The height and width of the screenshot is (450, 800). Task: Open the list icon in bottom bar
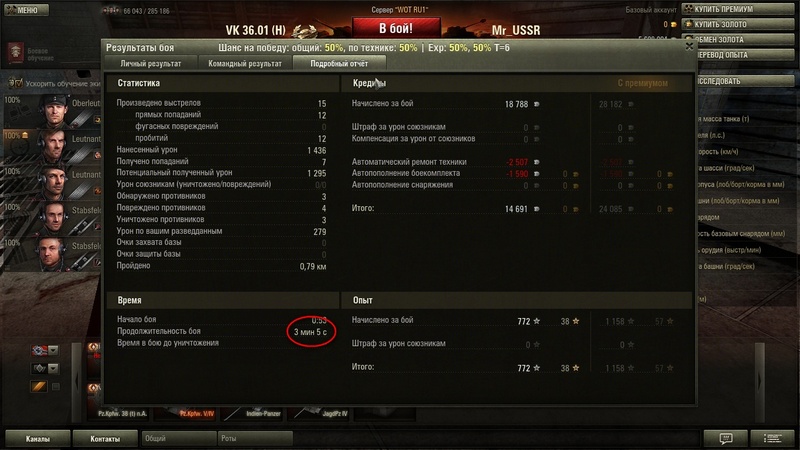pyautogui.click(x=771, y=438)
